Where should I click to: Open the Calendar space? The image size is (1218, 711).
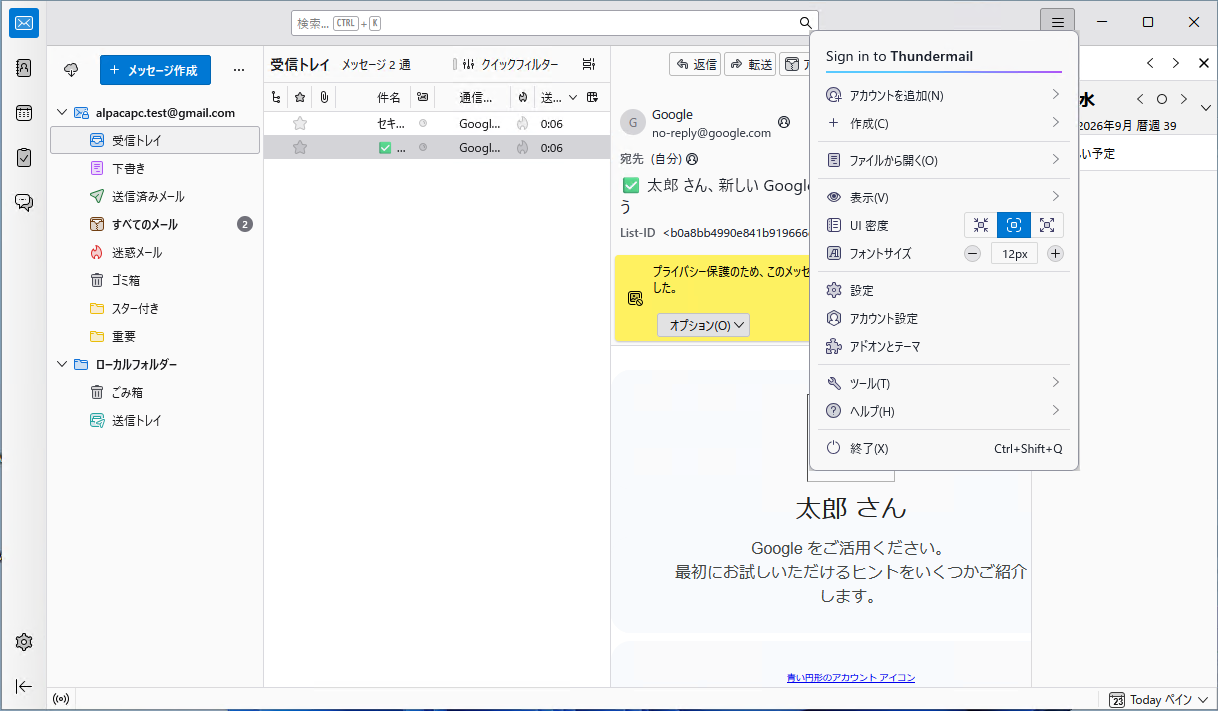coord(24,113)
